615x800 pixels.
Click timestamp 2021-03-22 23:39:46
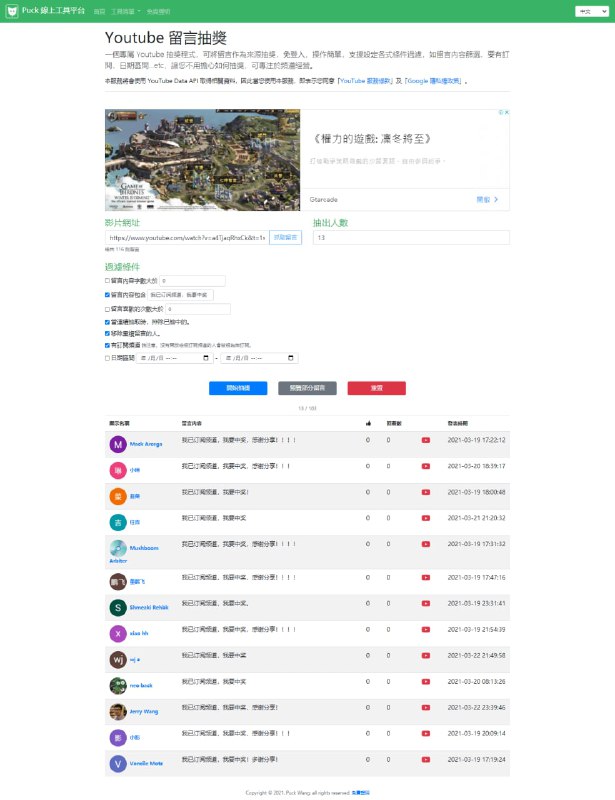477,708
